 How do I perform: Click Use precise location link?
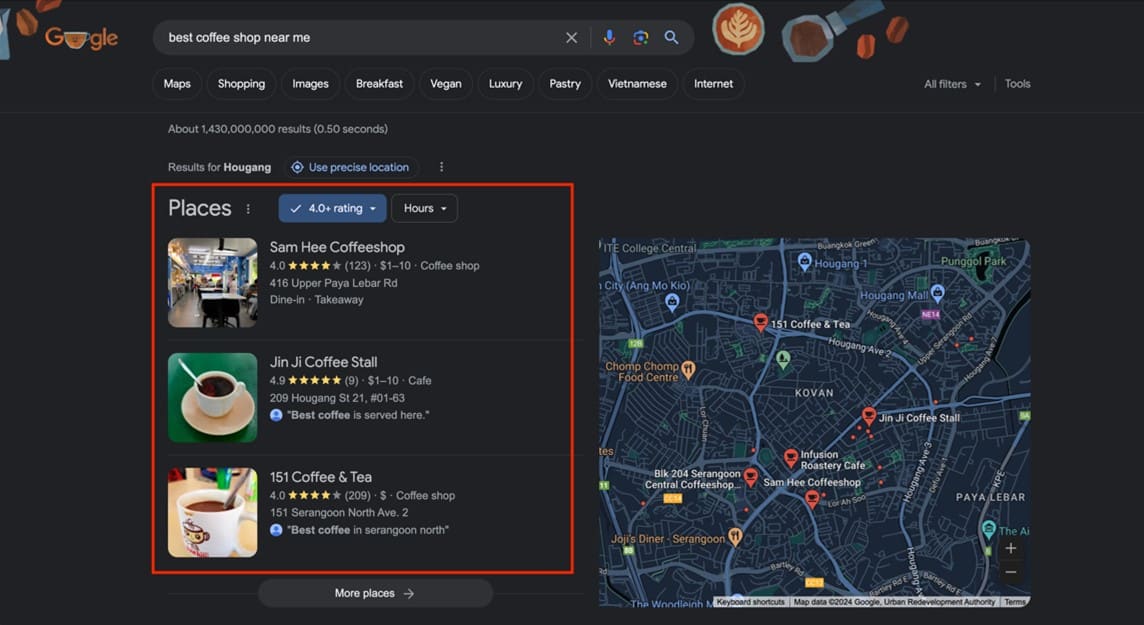pos(351,167)
